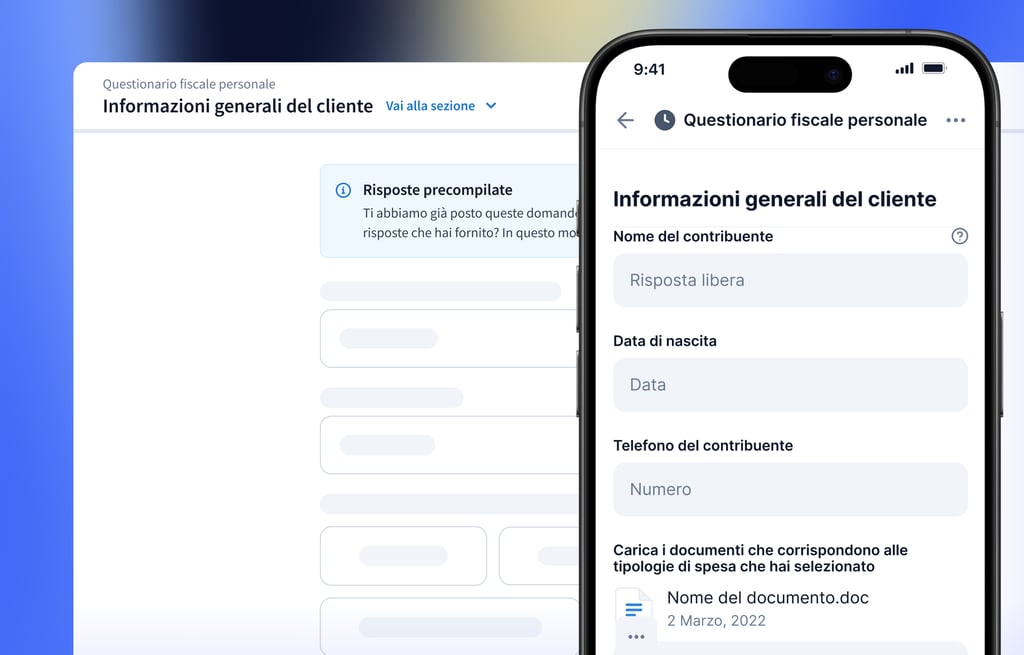The image size is (1024, 655).
Task: Tap the battery indicator in status bar
Action: coord(933,68)
